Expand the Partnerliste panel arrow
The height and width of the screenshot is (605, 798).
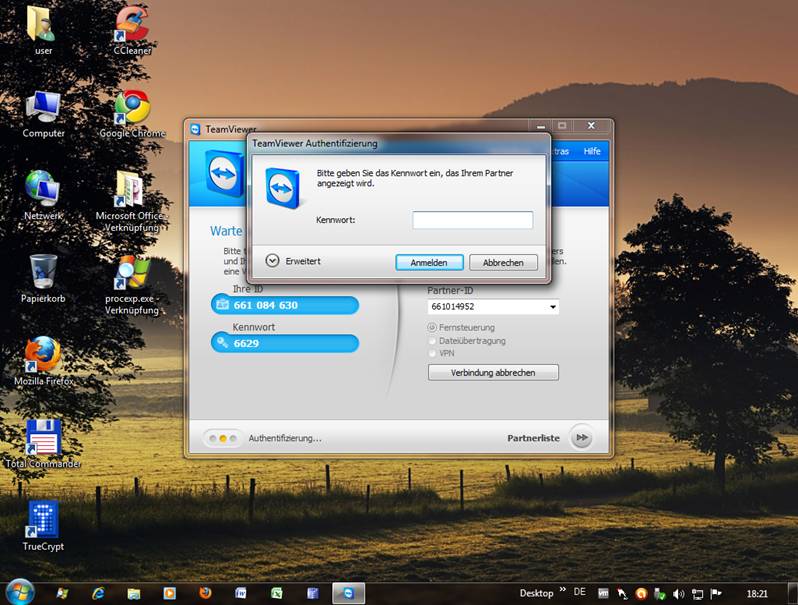tap(581, 438)
